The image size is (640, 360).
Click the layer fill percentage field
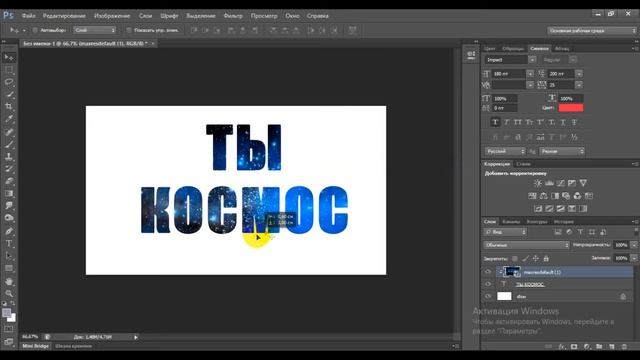click(x=621, y=258)
